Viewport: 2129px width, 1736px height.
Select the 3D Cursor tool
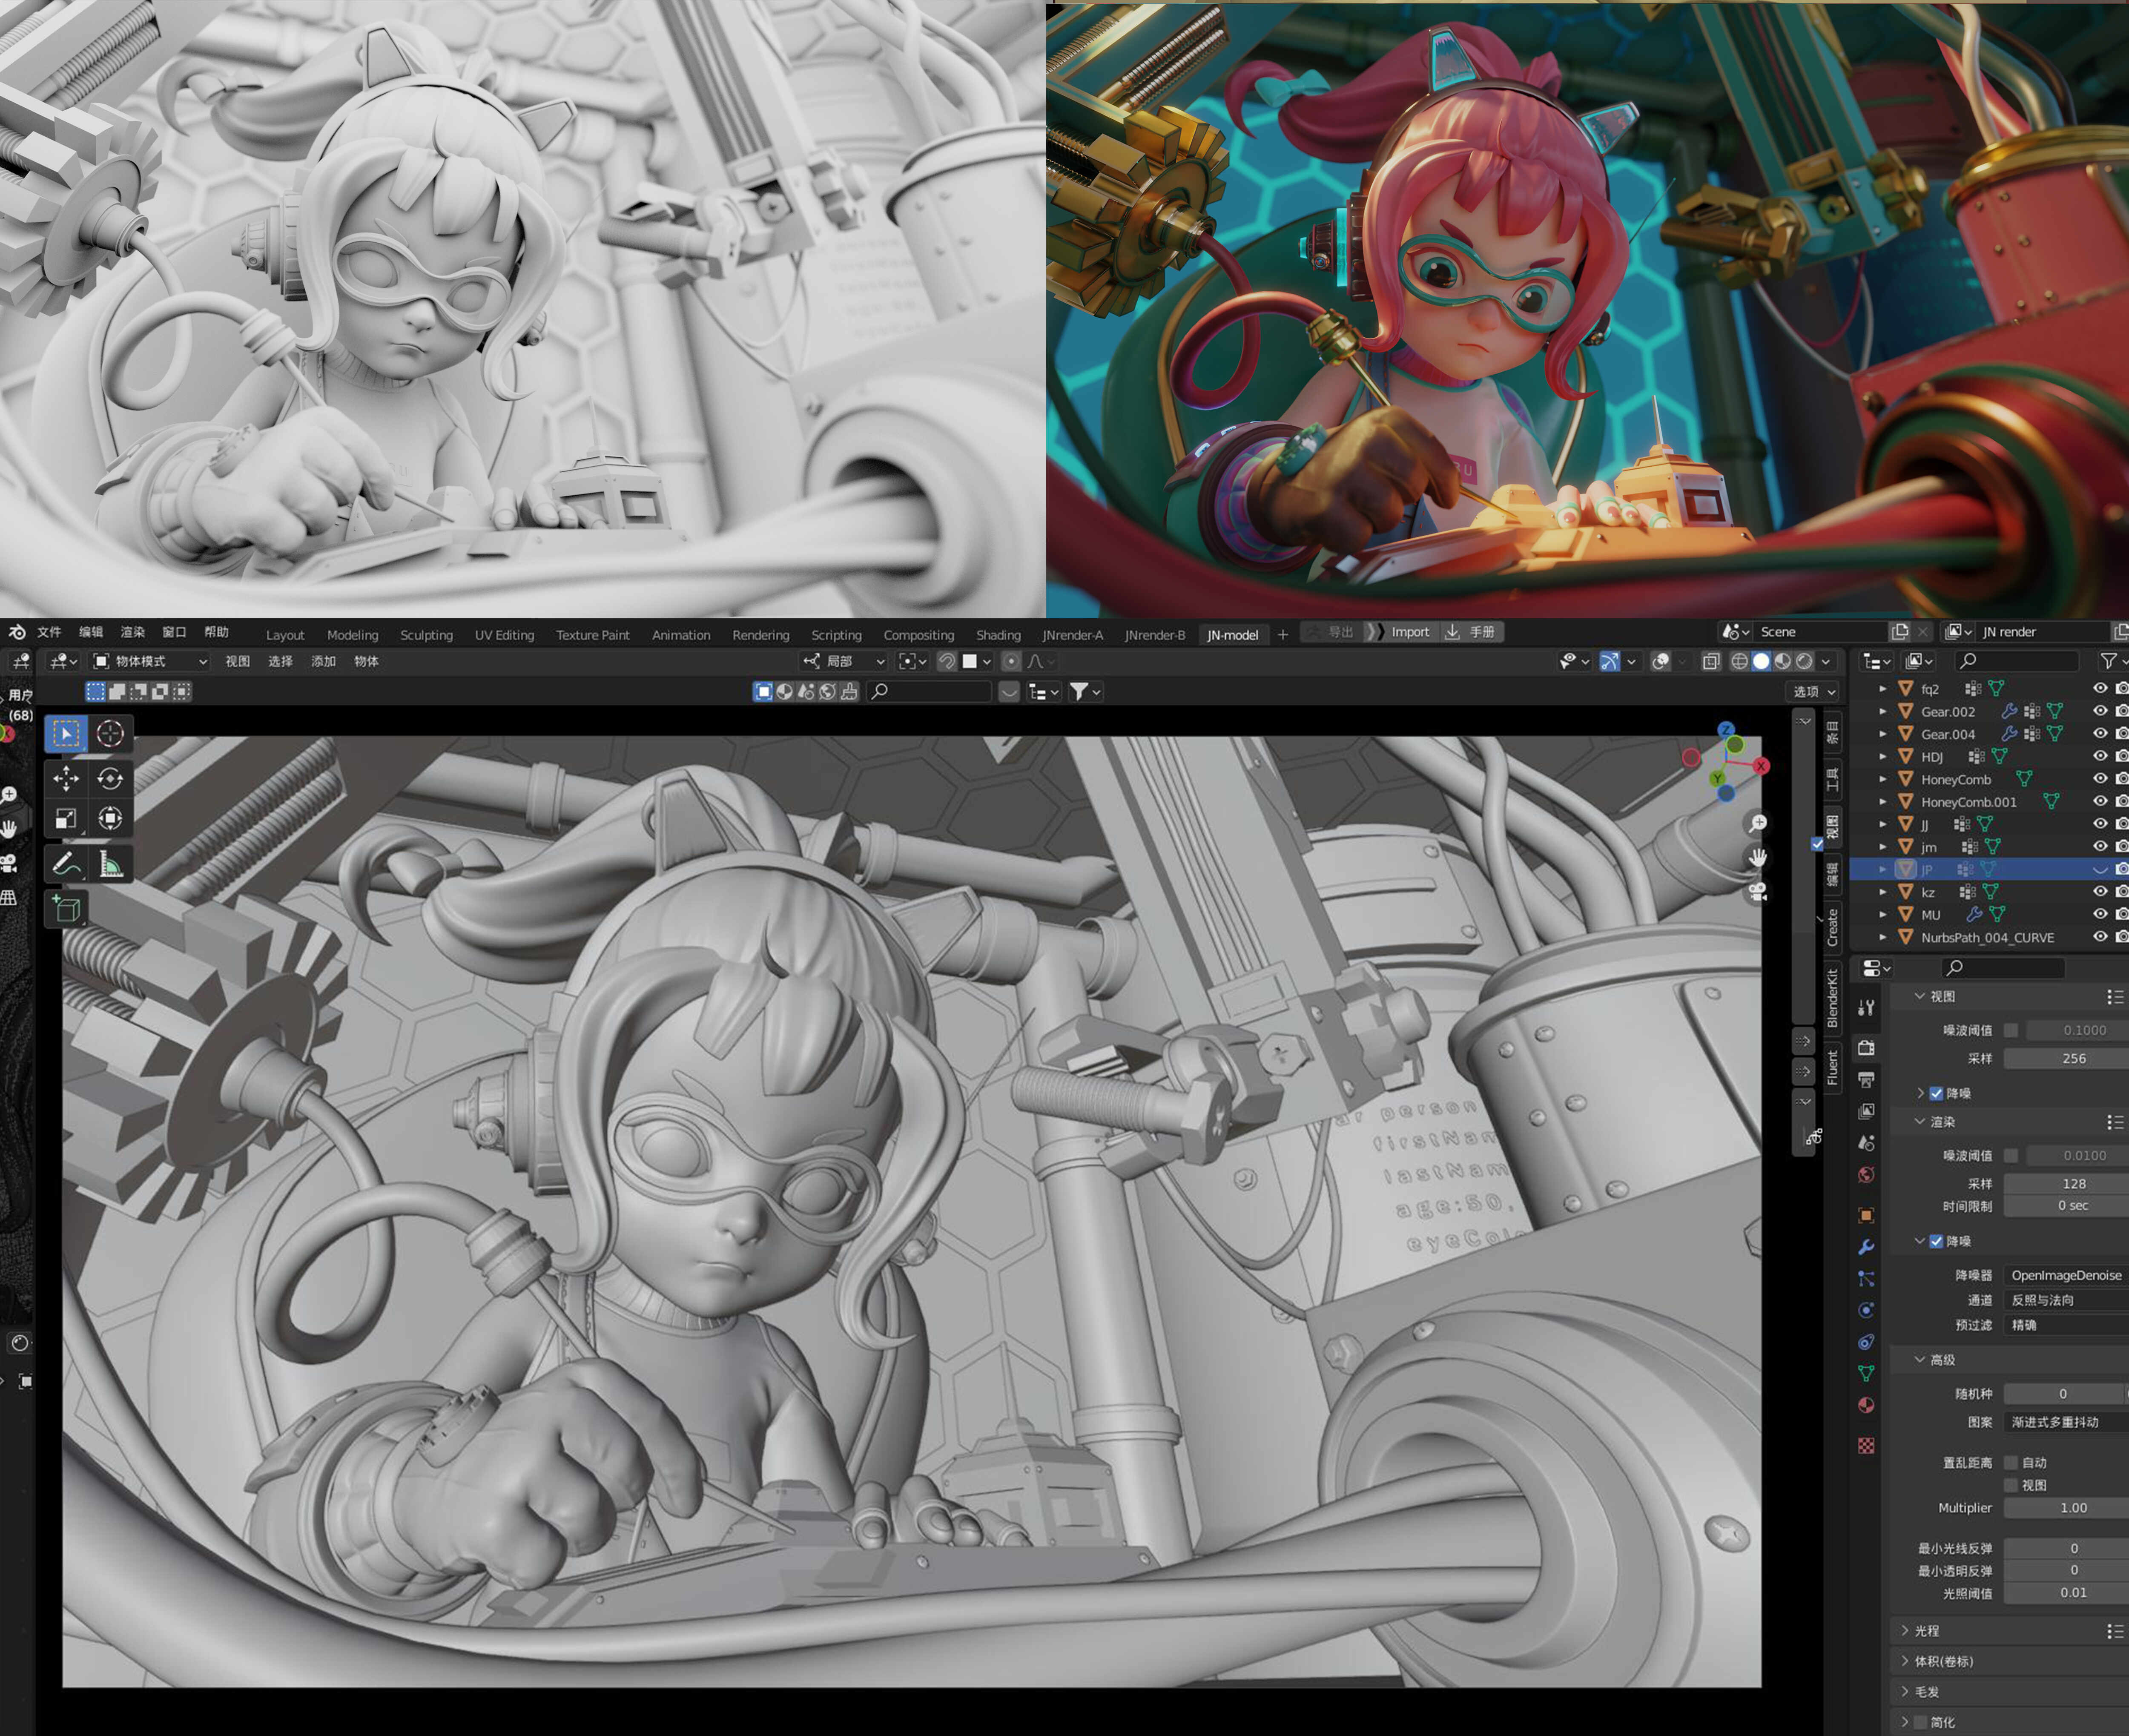[x=110, y=733]
